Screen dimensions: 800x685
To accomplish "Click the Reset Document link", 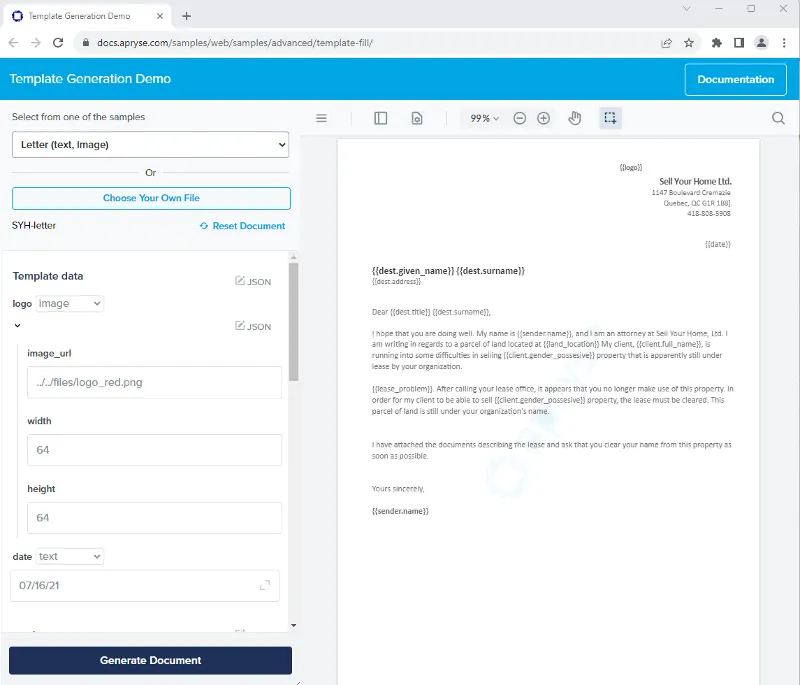I will [242, 226].
